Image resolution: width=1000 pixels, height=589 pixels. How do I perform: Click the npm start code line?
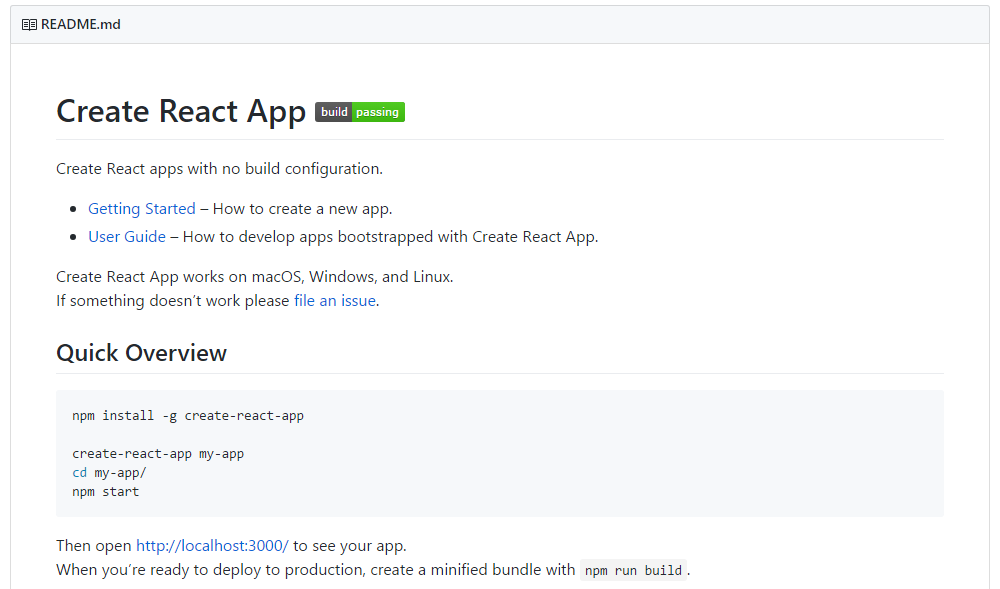coord(105,492)
